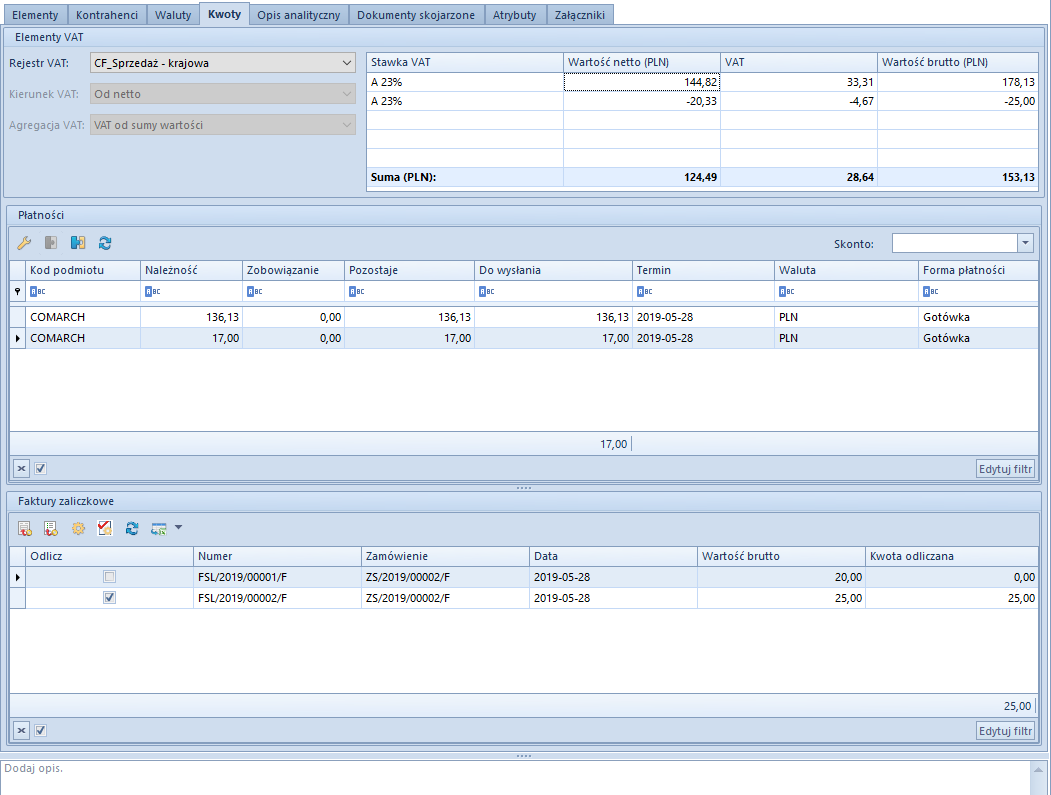Click Edytuj filtr in Faktury zaliczkowe section
1051x795 pixels.
tap(1005, 731)
